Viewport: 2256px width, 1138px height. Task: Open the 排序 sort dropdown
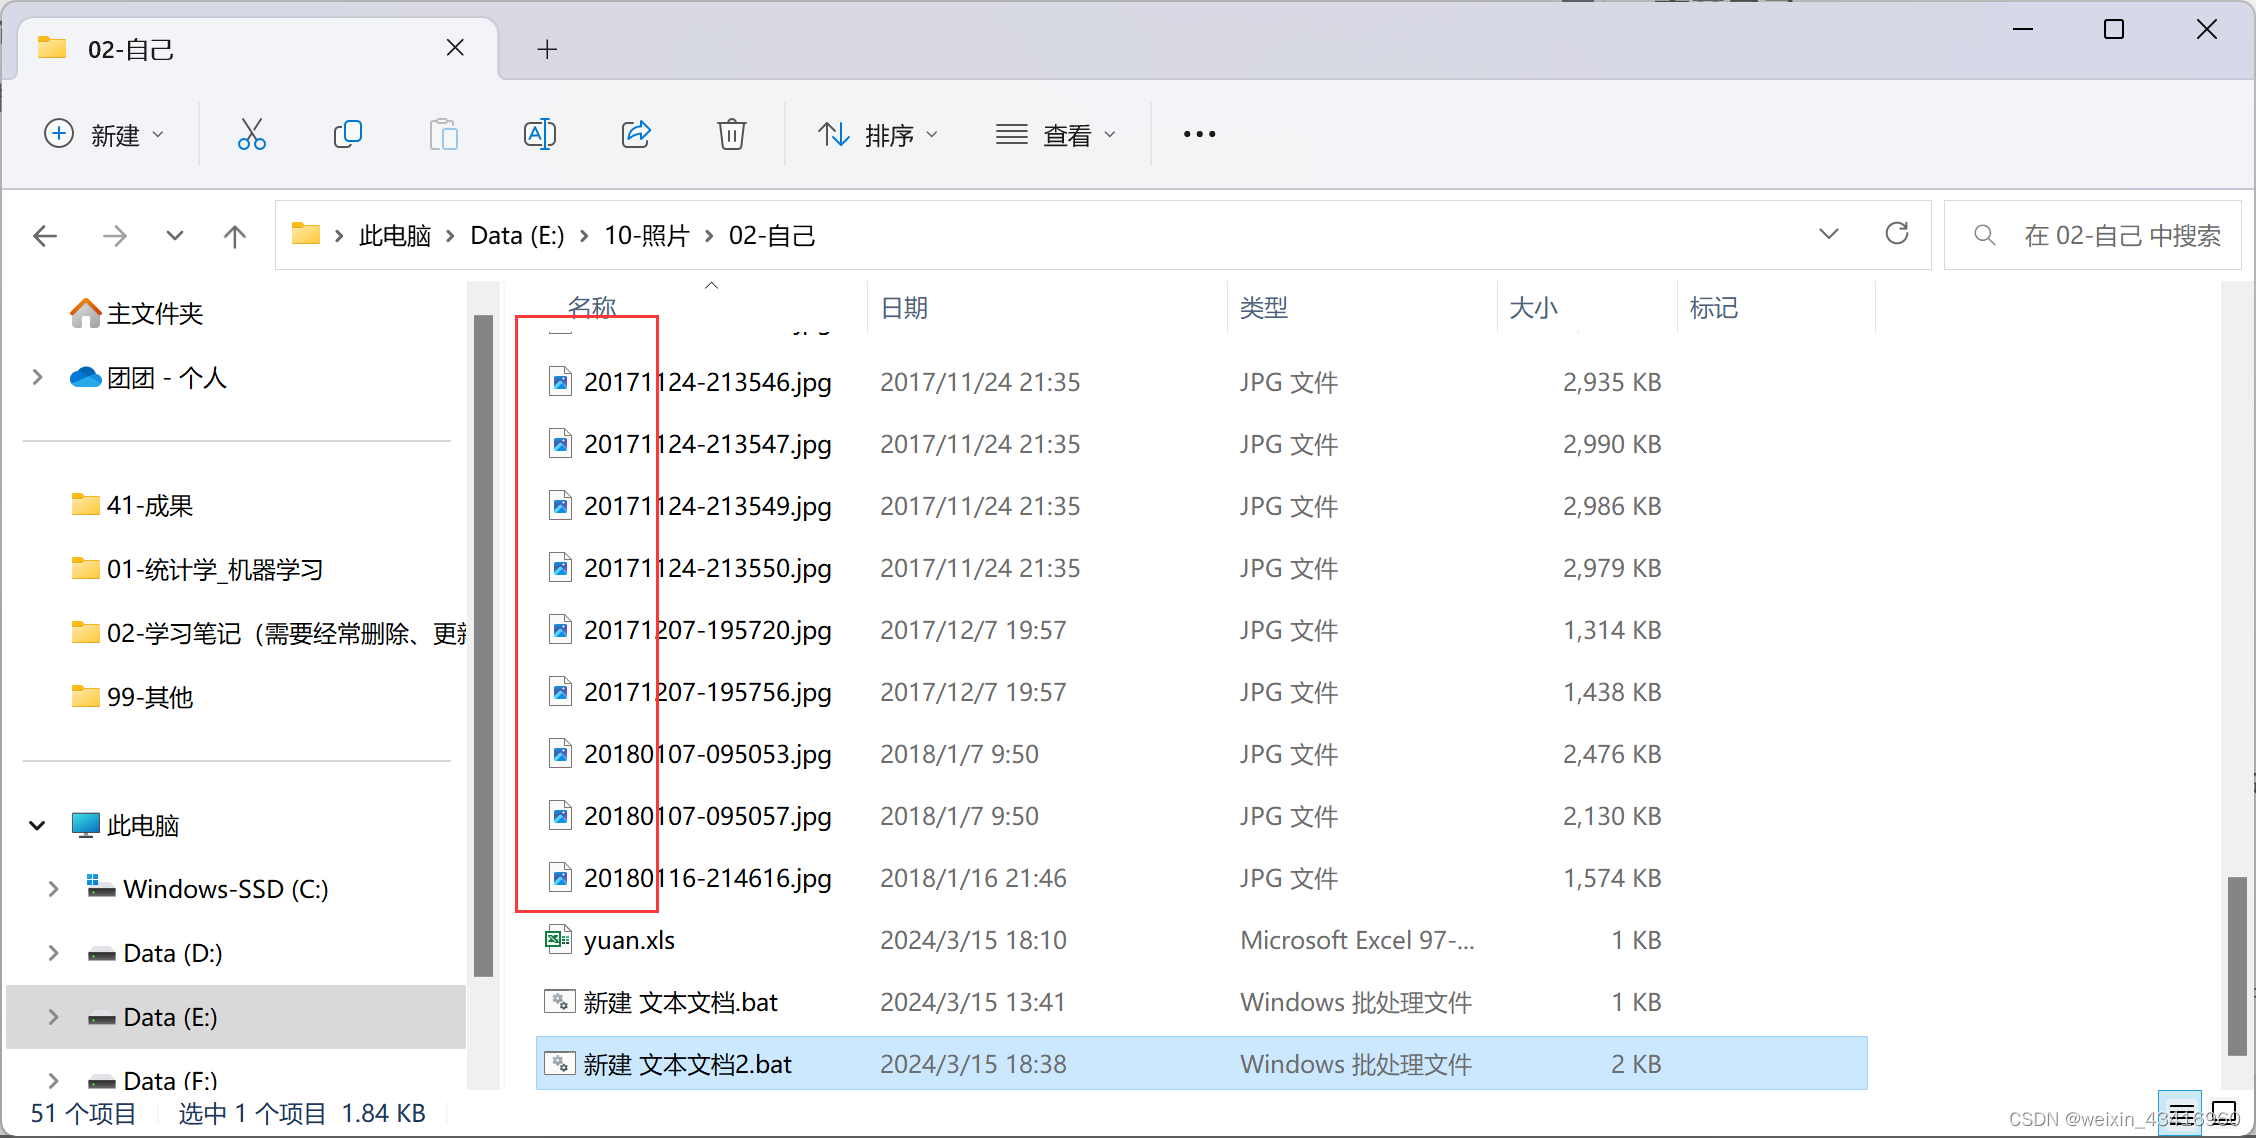click(878, 134)
